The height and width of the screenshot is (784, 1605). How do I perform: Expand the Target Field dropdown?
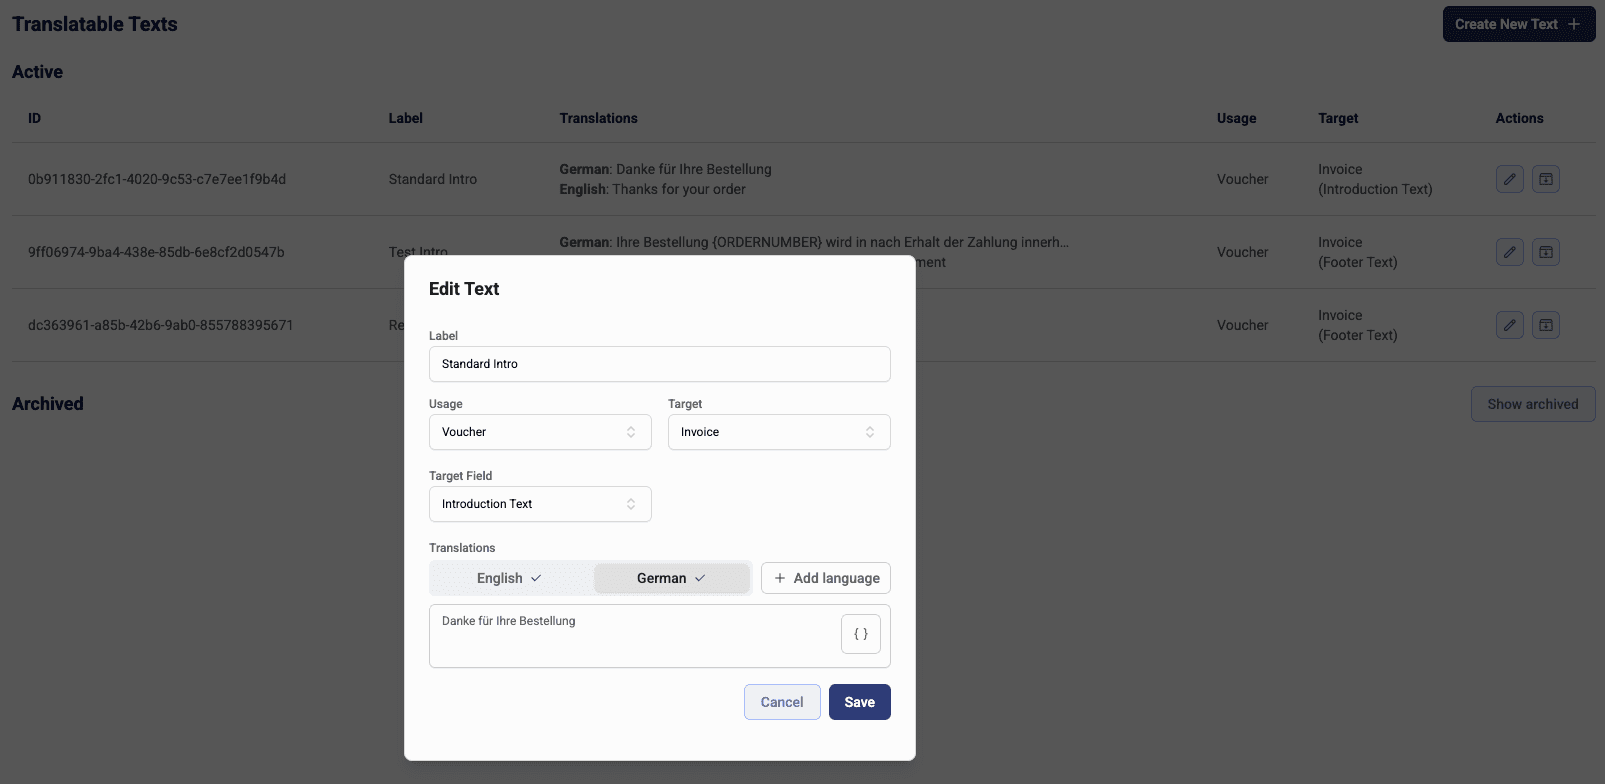pyautogui.click(x=540, y=504)
